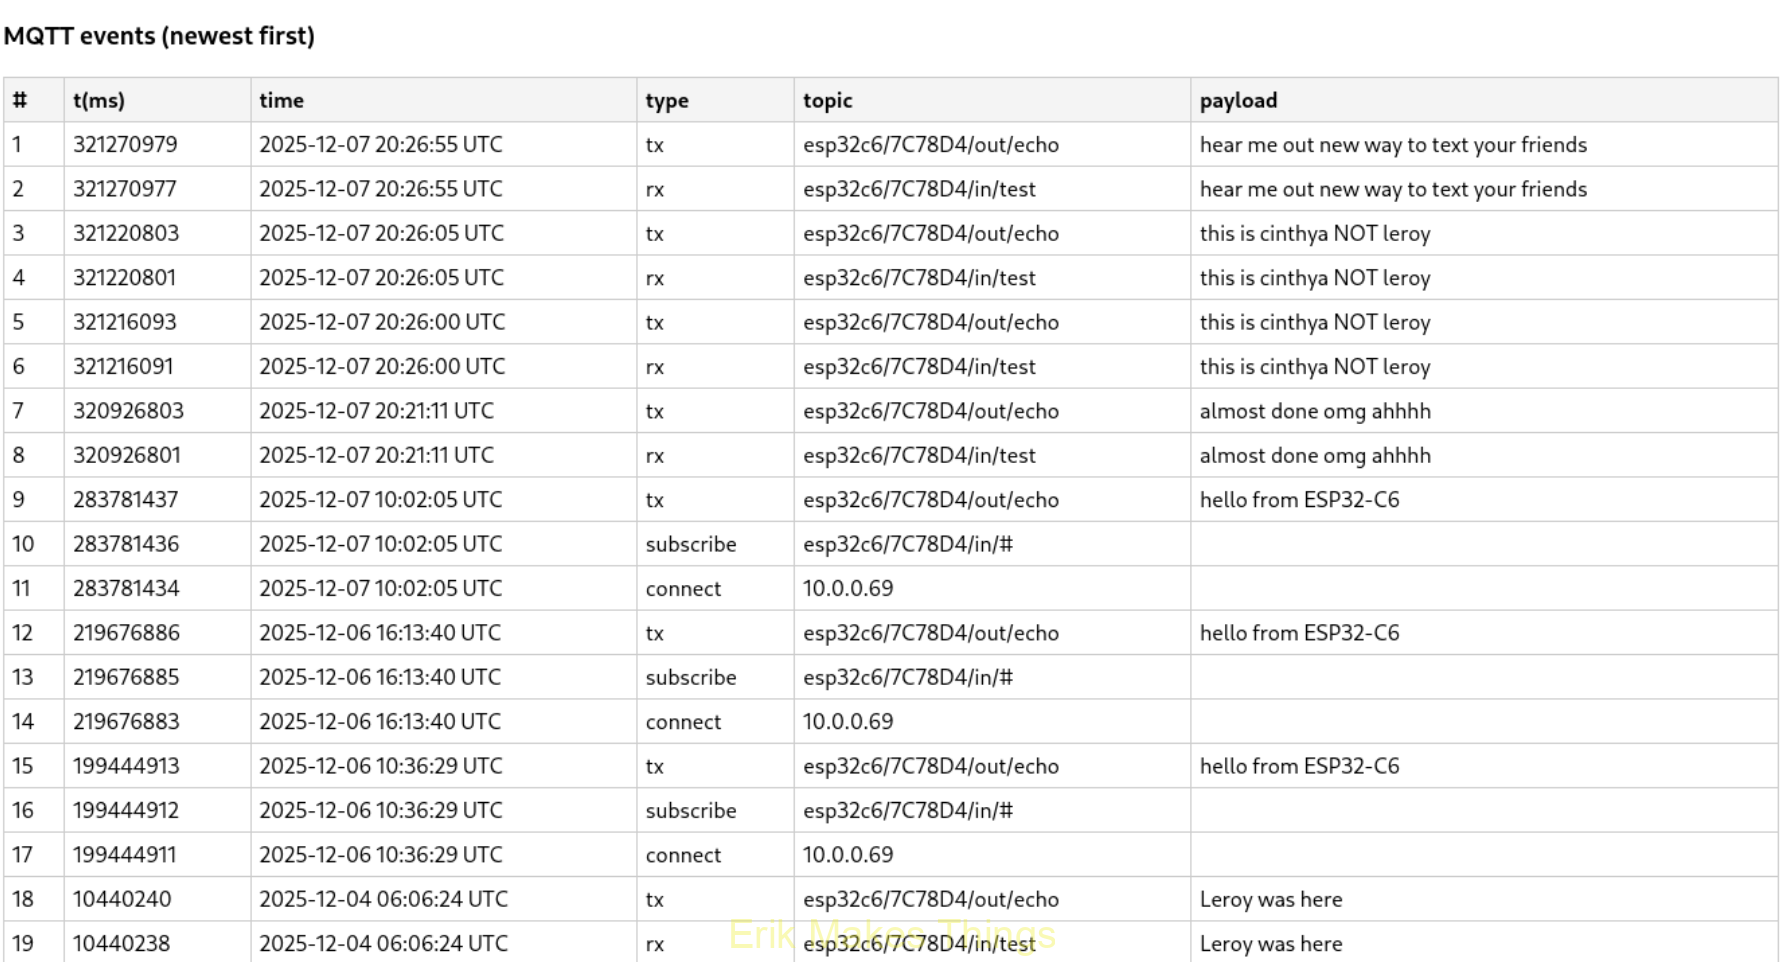Click the 10.0.0.69 address in row 11

(x=847, y=589)
